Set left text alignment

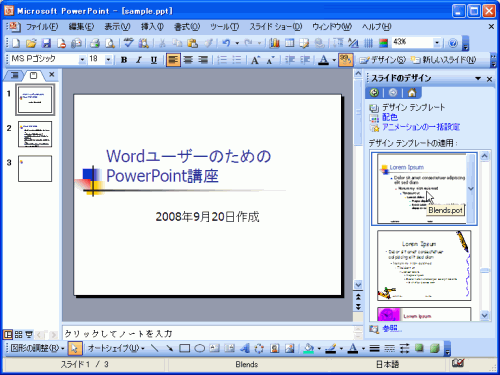(x=173, y=60)
